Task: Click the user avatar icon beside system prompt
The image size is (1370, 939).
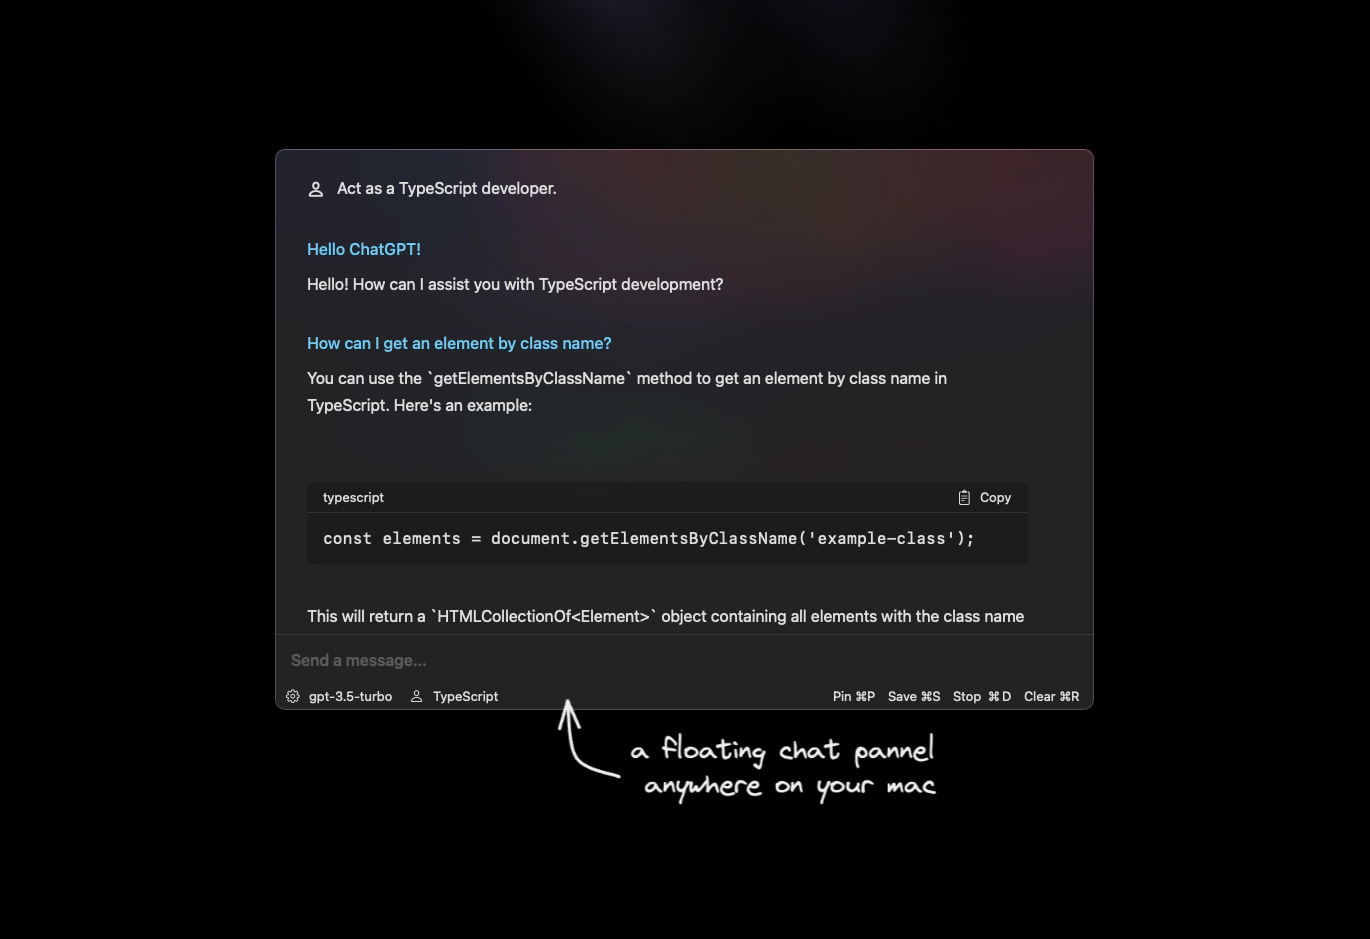Action: click(x=316, y=189)
